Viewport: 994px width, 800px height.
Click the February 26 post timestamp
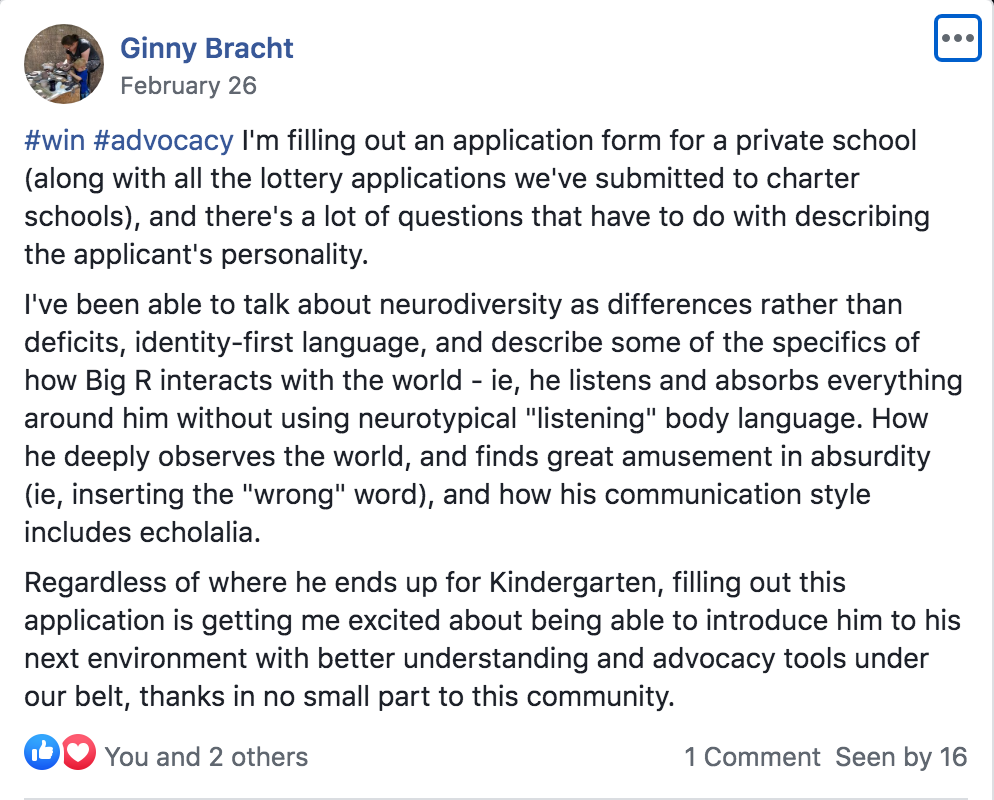click(188, 86)
